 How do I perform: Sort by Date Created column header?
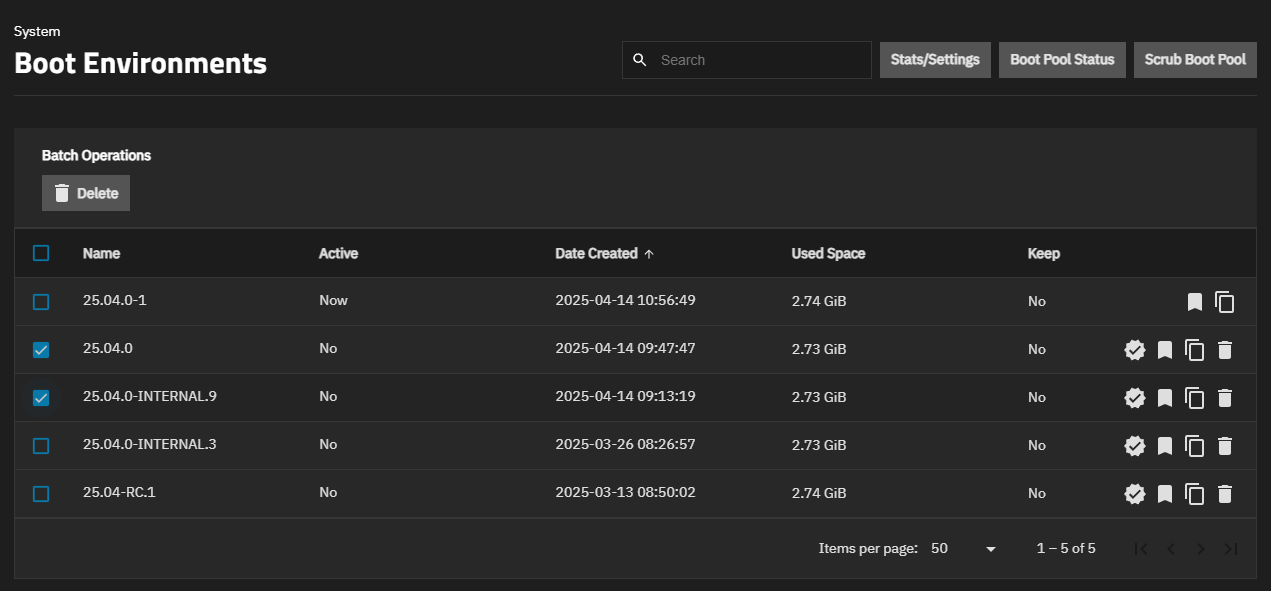click(596, 254)
